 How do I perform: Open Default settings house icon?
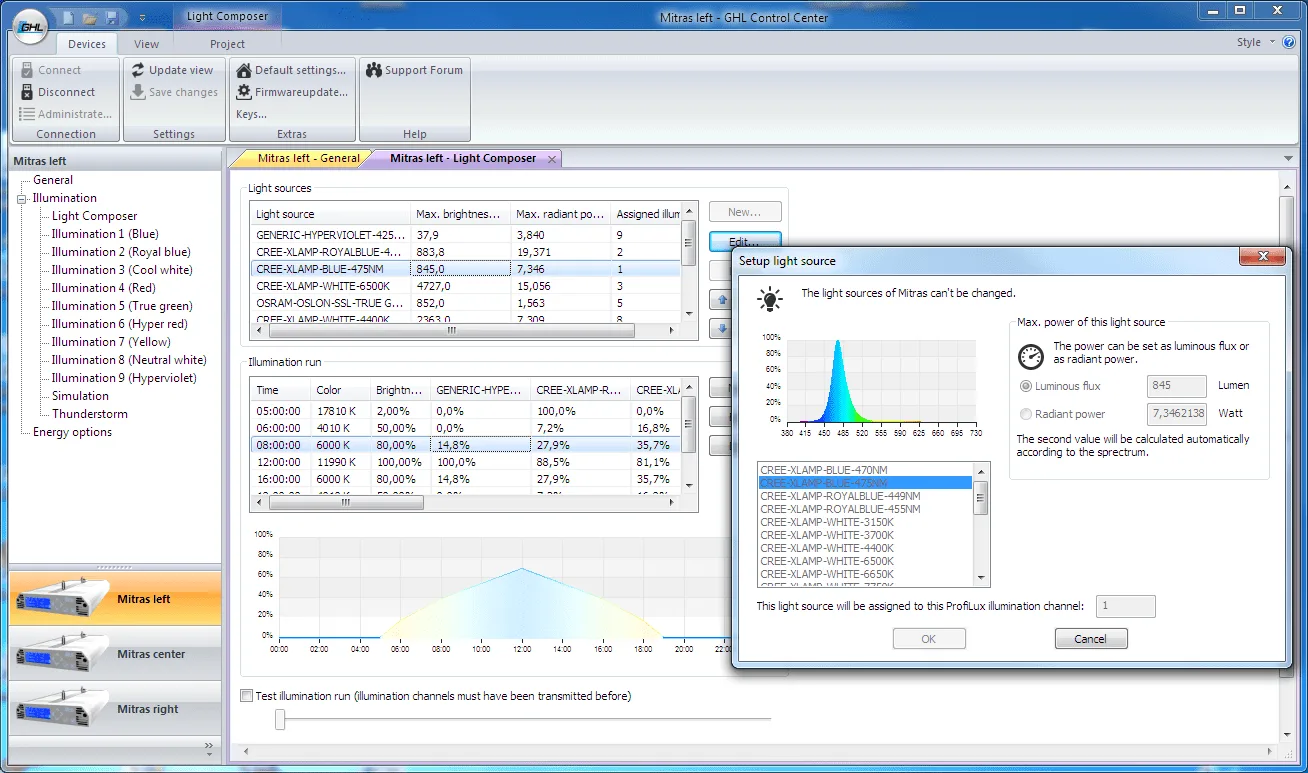click(244, 70)
